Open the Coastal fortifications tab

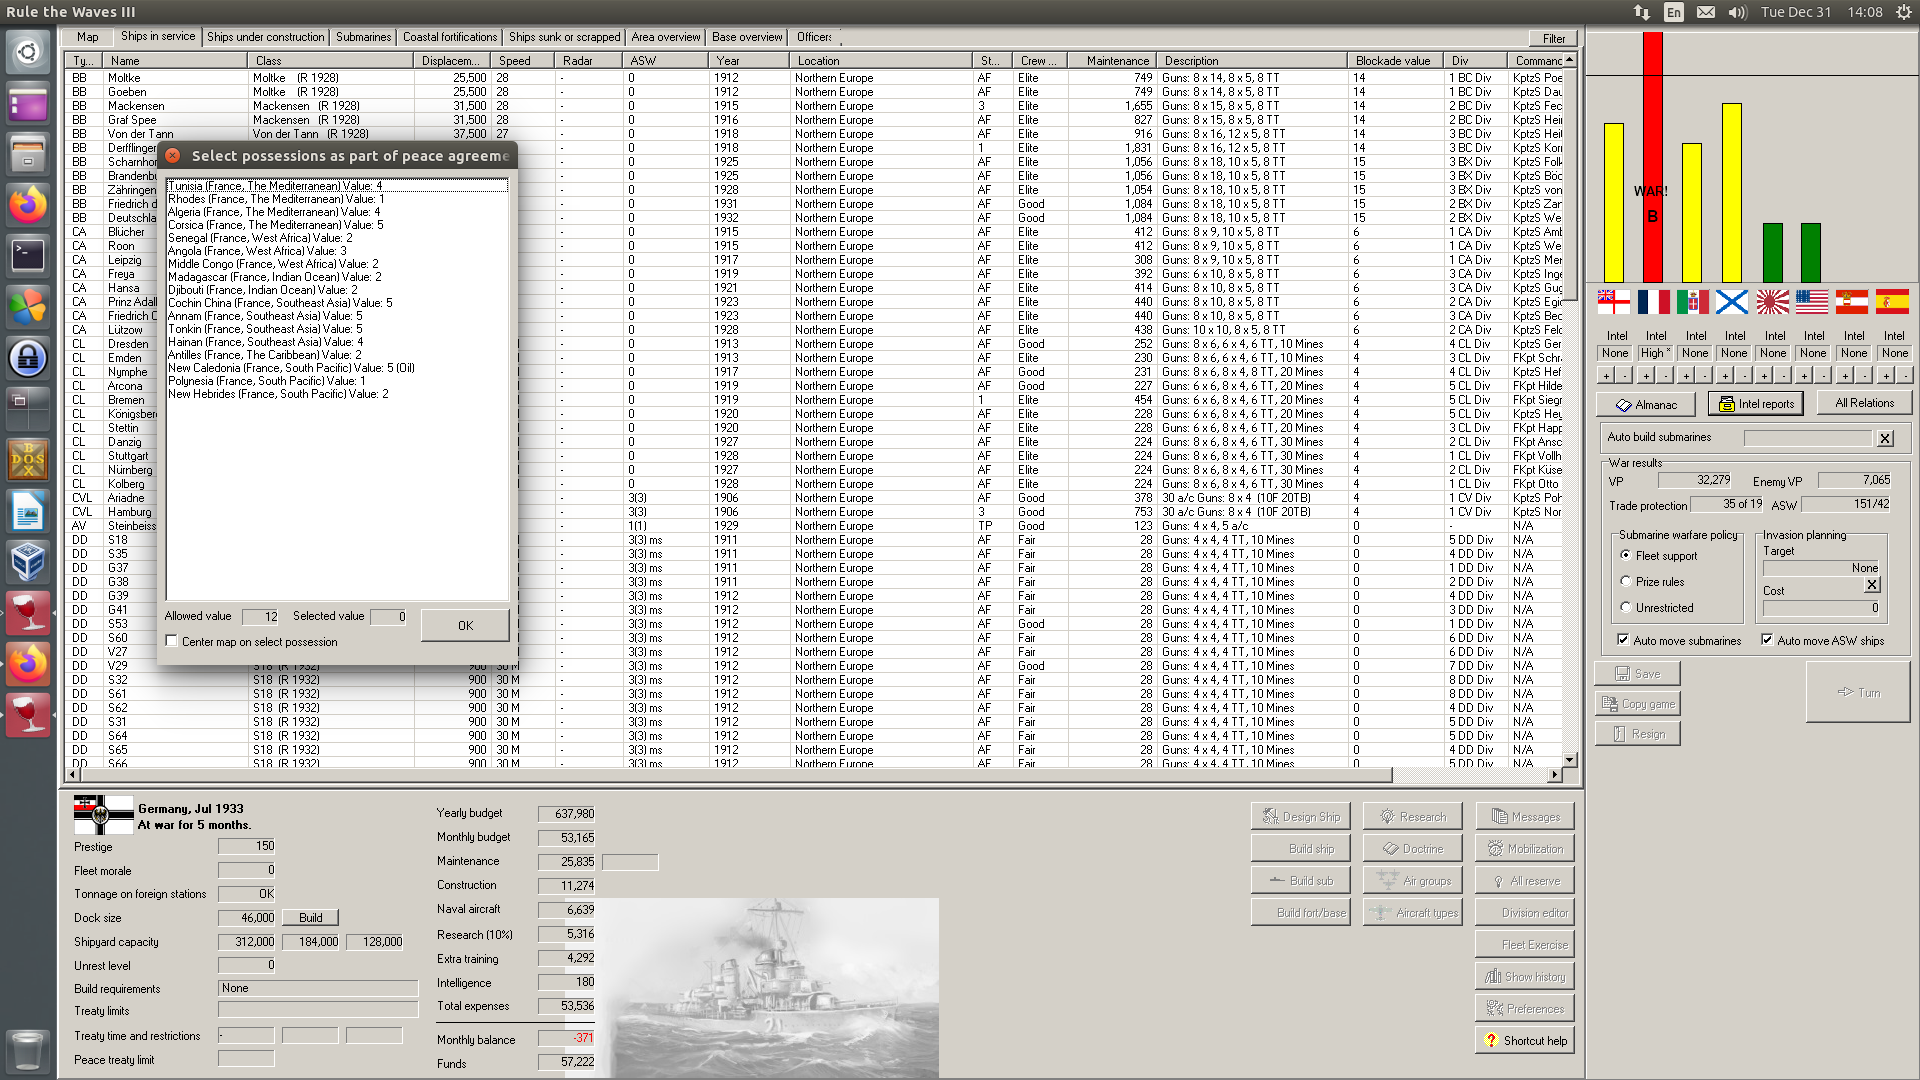click(x=450, y=37)
